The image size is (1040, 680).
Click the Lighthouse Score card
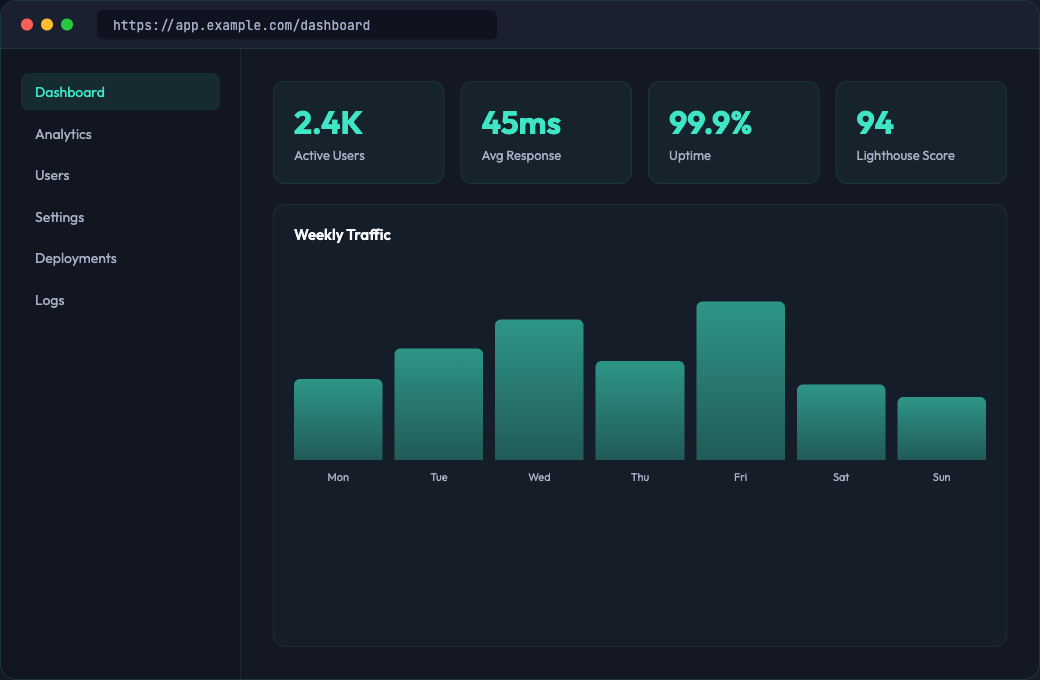[x=920, y=132]
